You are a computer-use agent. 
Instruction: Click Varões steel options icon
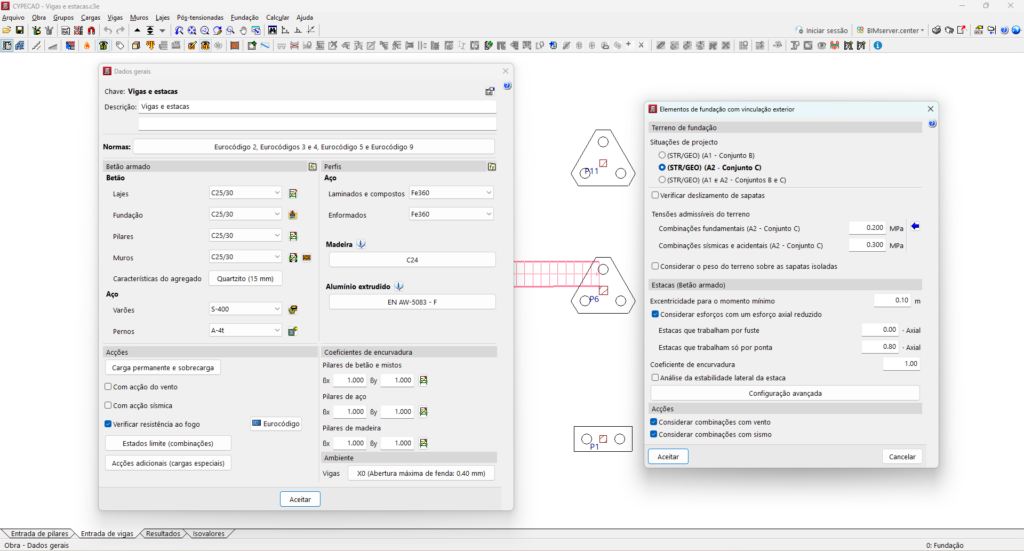293,309
